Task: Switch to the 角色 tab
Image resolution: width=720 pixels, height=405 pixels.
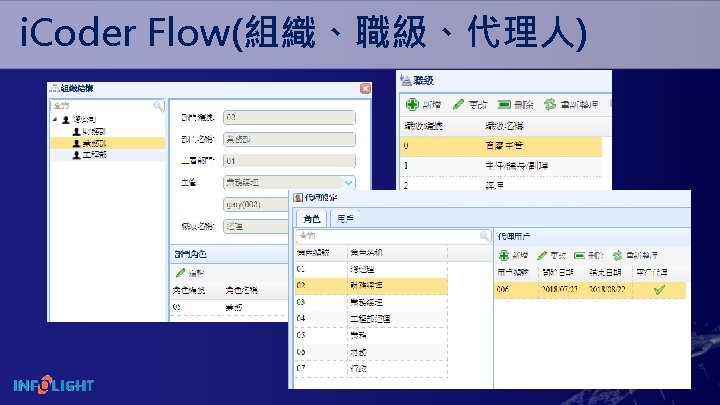Action: 312,219
